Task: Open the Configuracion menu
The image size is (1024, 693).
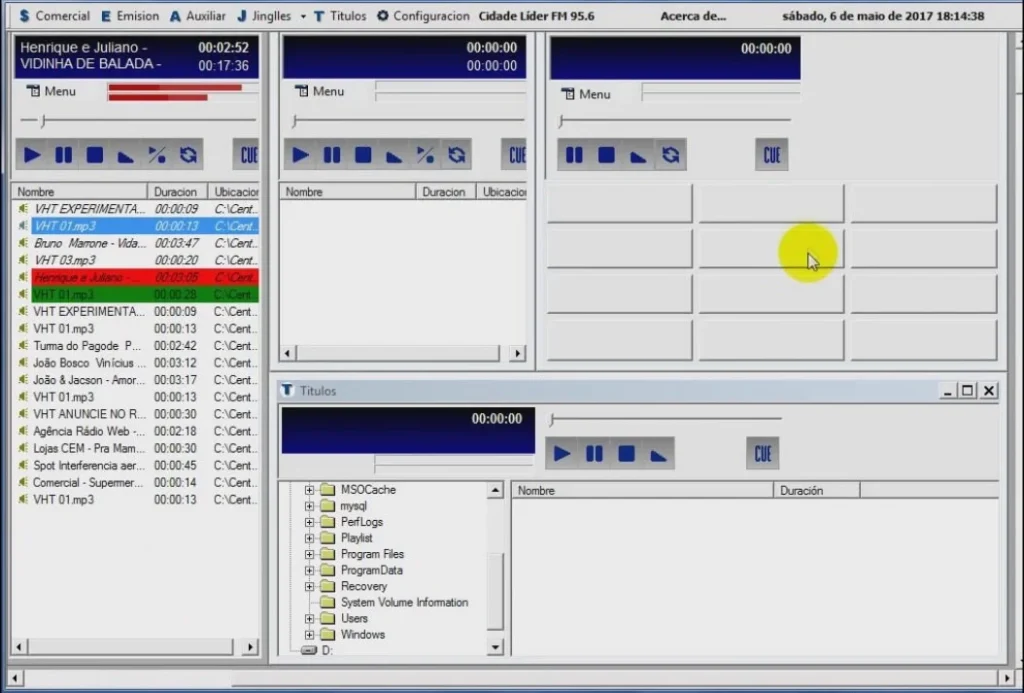Action: pos(423,16)
